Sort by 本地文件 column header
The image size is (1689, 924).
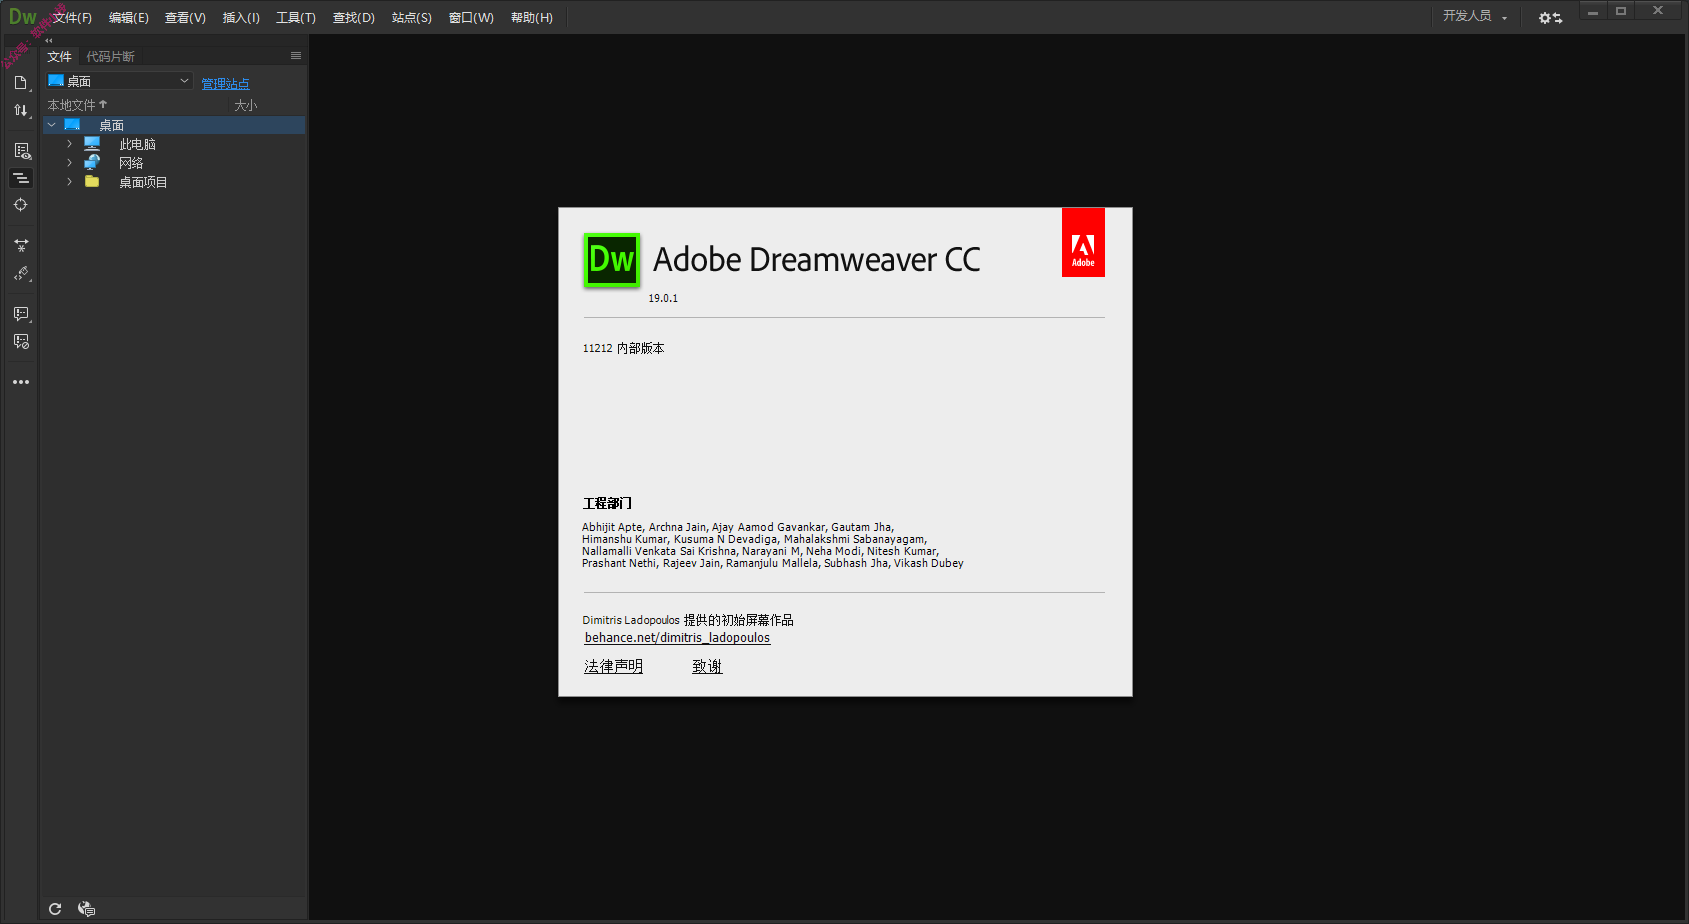coord(77,105)
